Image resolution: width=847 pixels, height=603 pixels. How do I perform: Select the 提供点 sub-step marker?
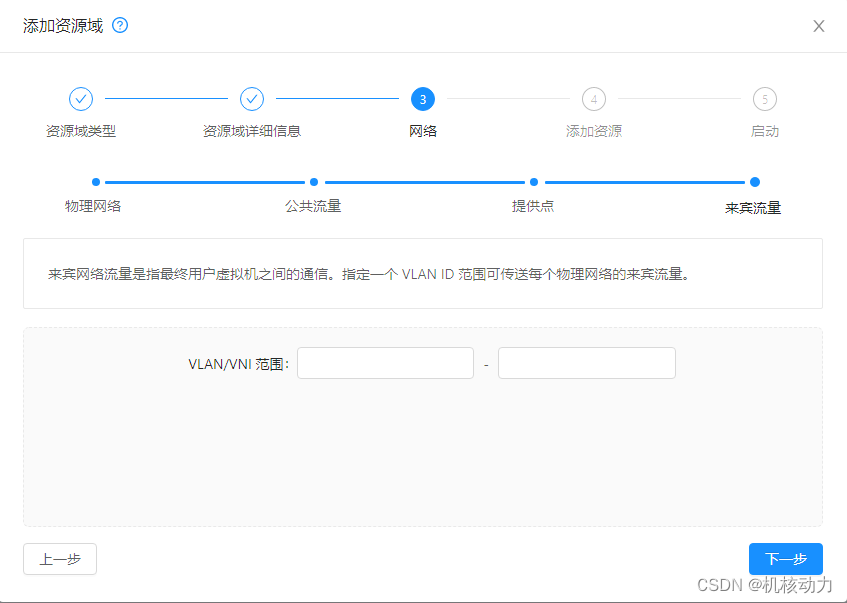pos(533,182)
